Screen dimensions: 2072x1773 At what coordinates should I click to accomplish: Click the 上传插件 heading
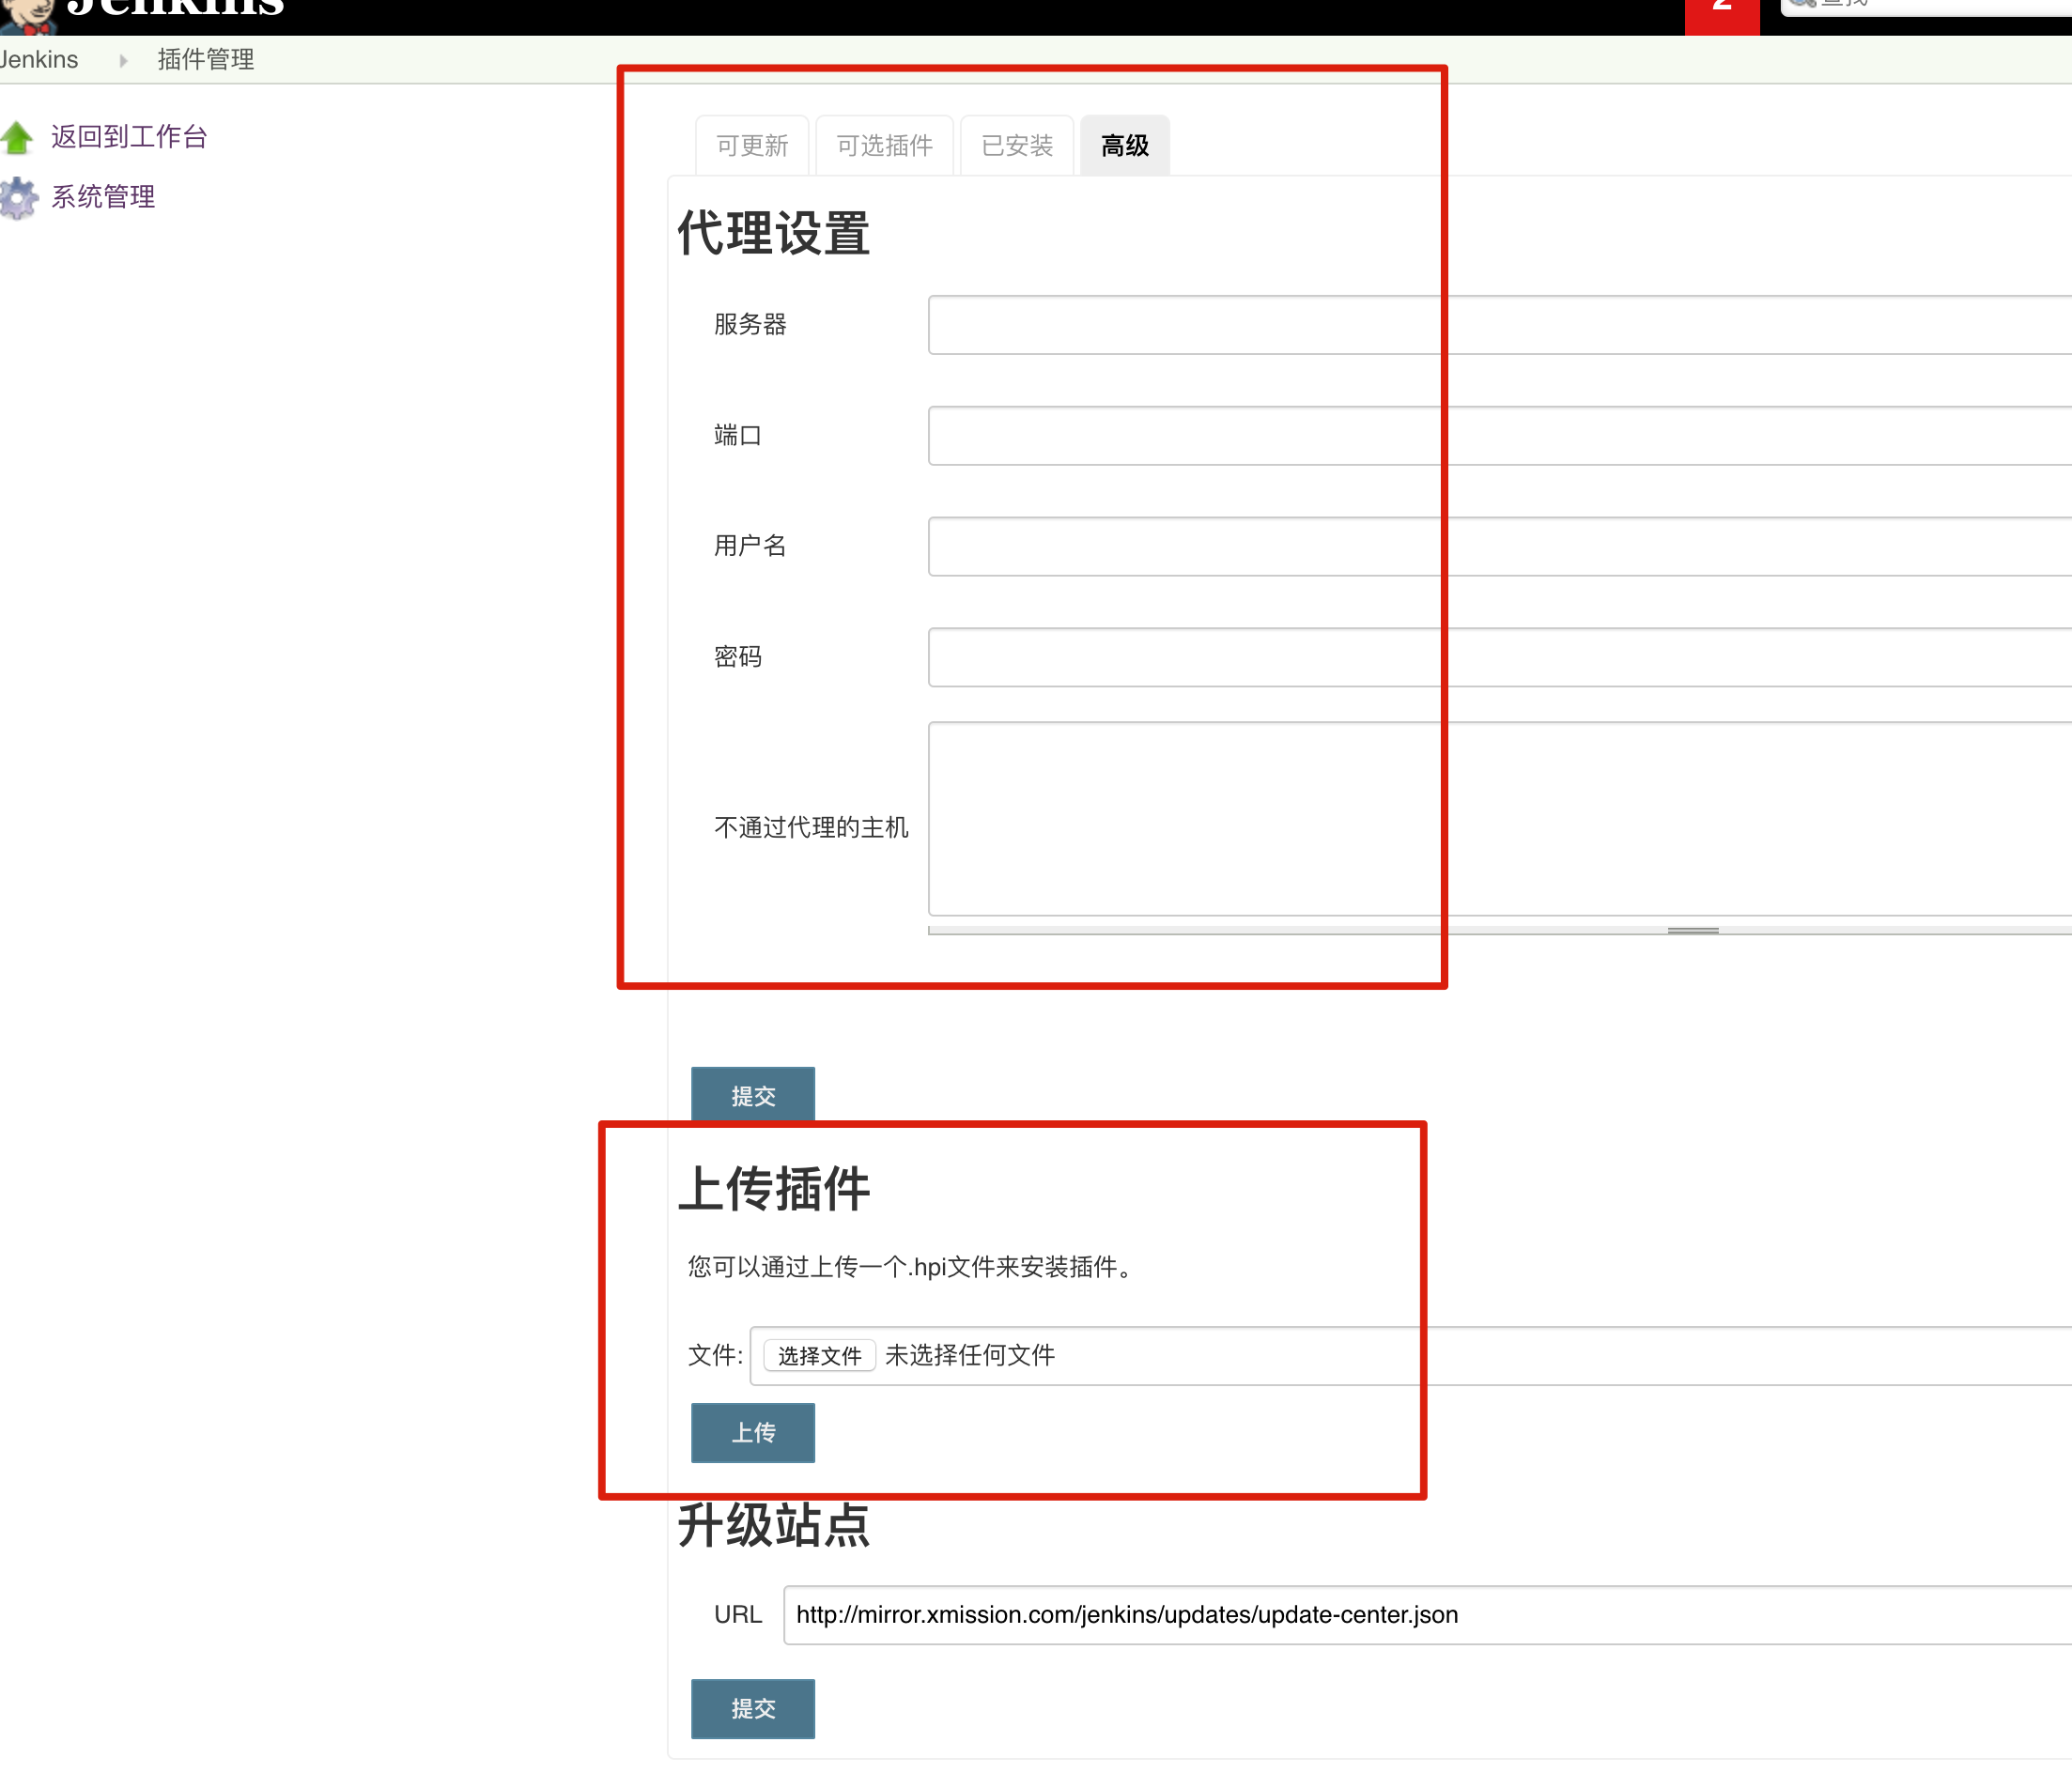click(774, 1189)
